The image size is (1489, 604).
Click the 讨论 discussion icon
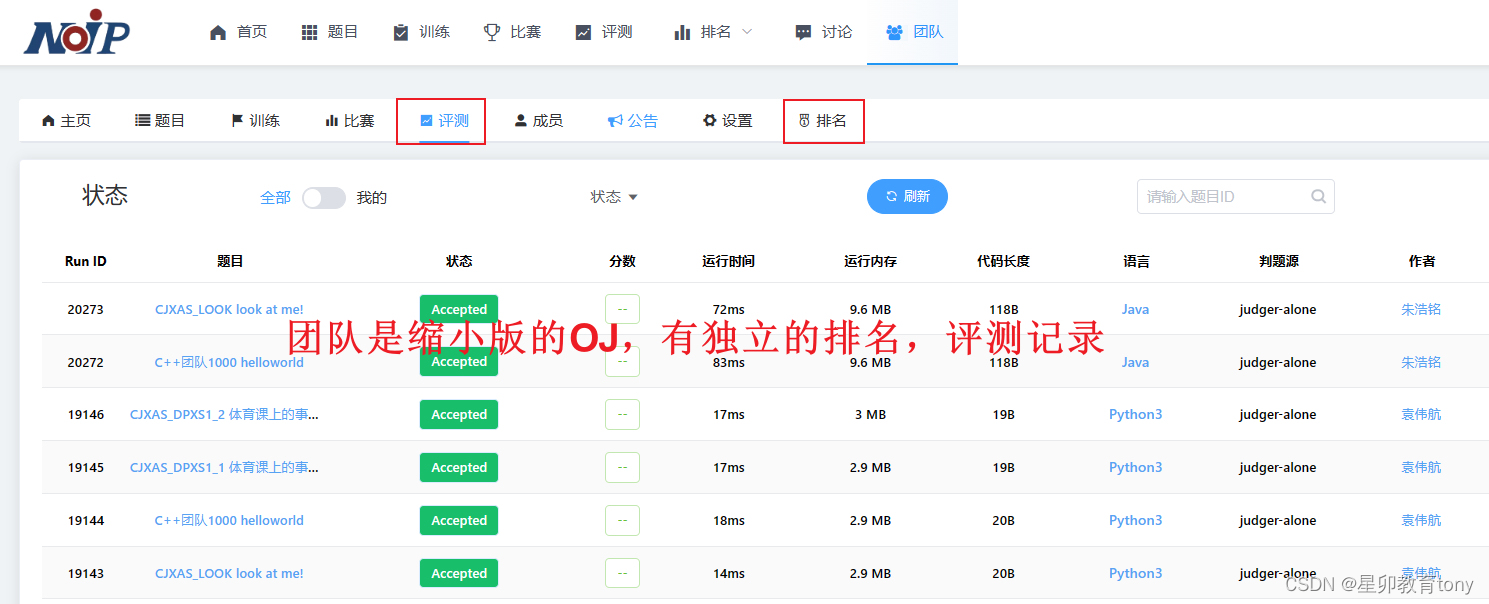pos(803,31)
